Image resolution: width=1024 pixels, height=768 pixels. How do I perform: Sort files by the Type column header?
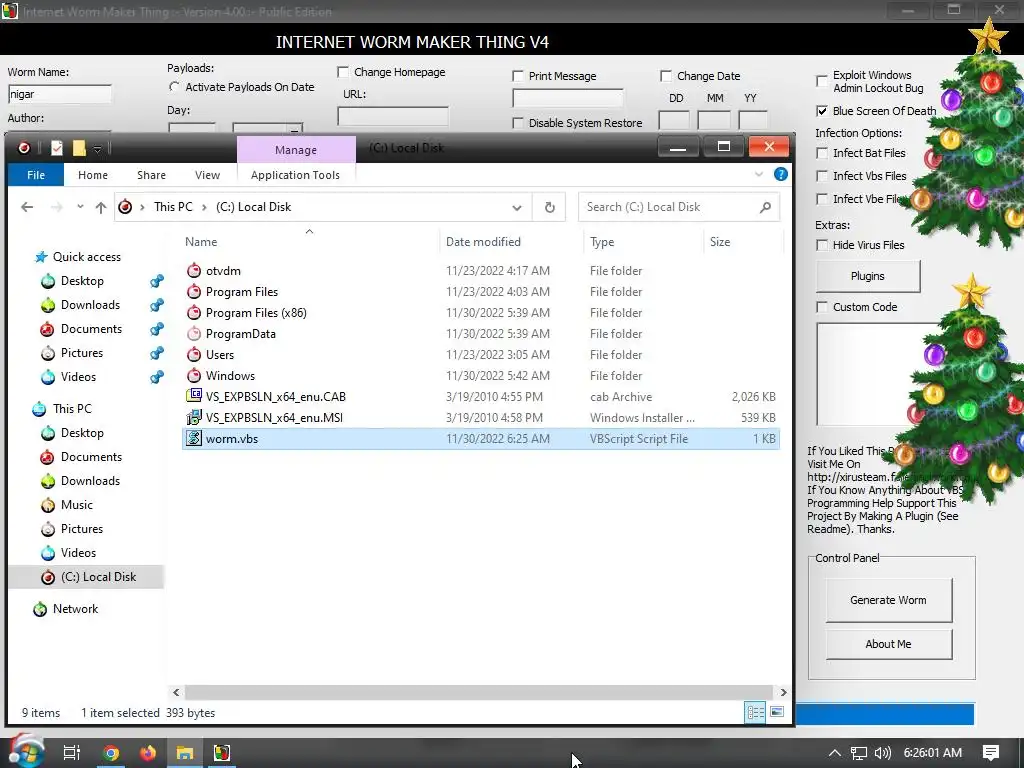click(601, 242)
